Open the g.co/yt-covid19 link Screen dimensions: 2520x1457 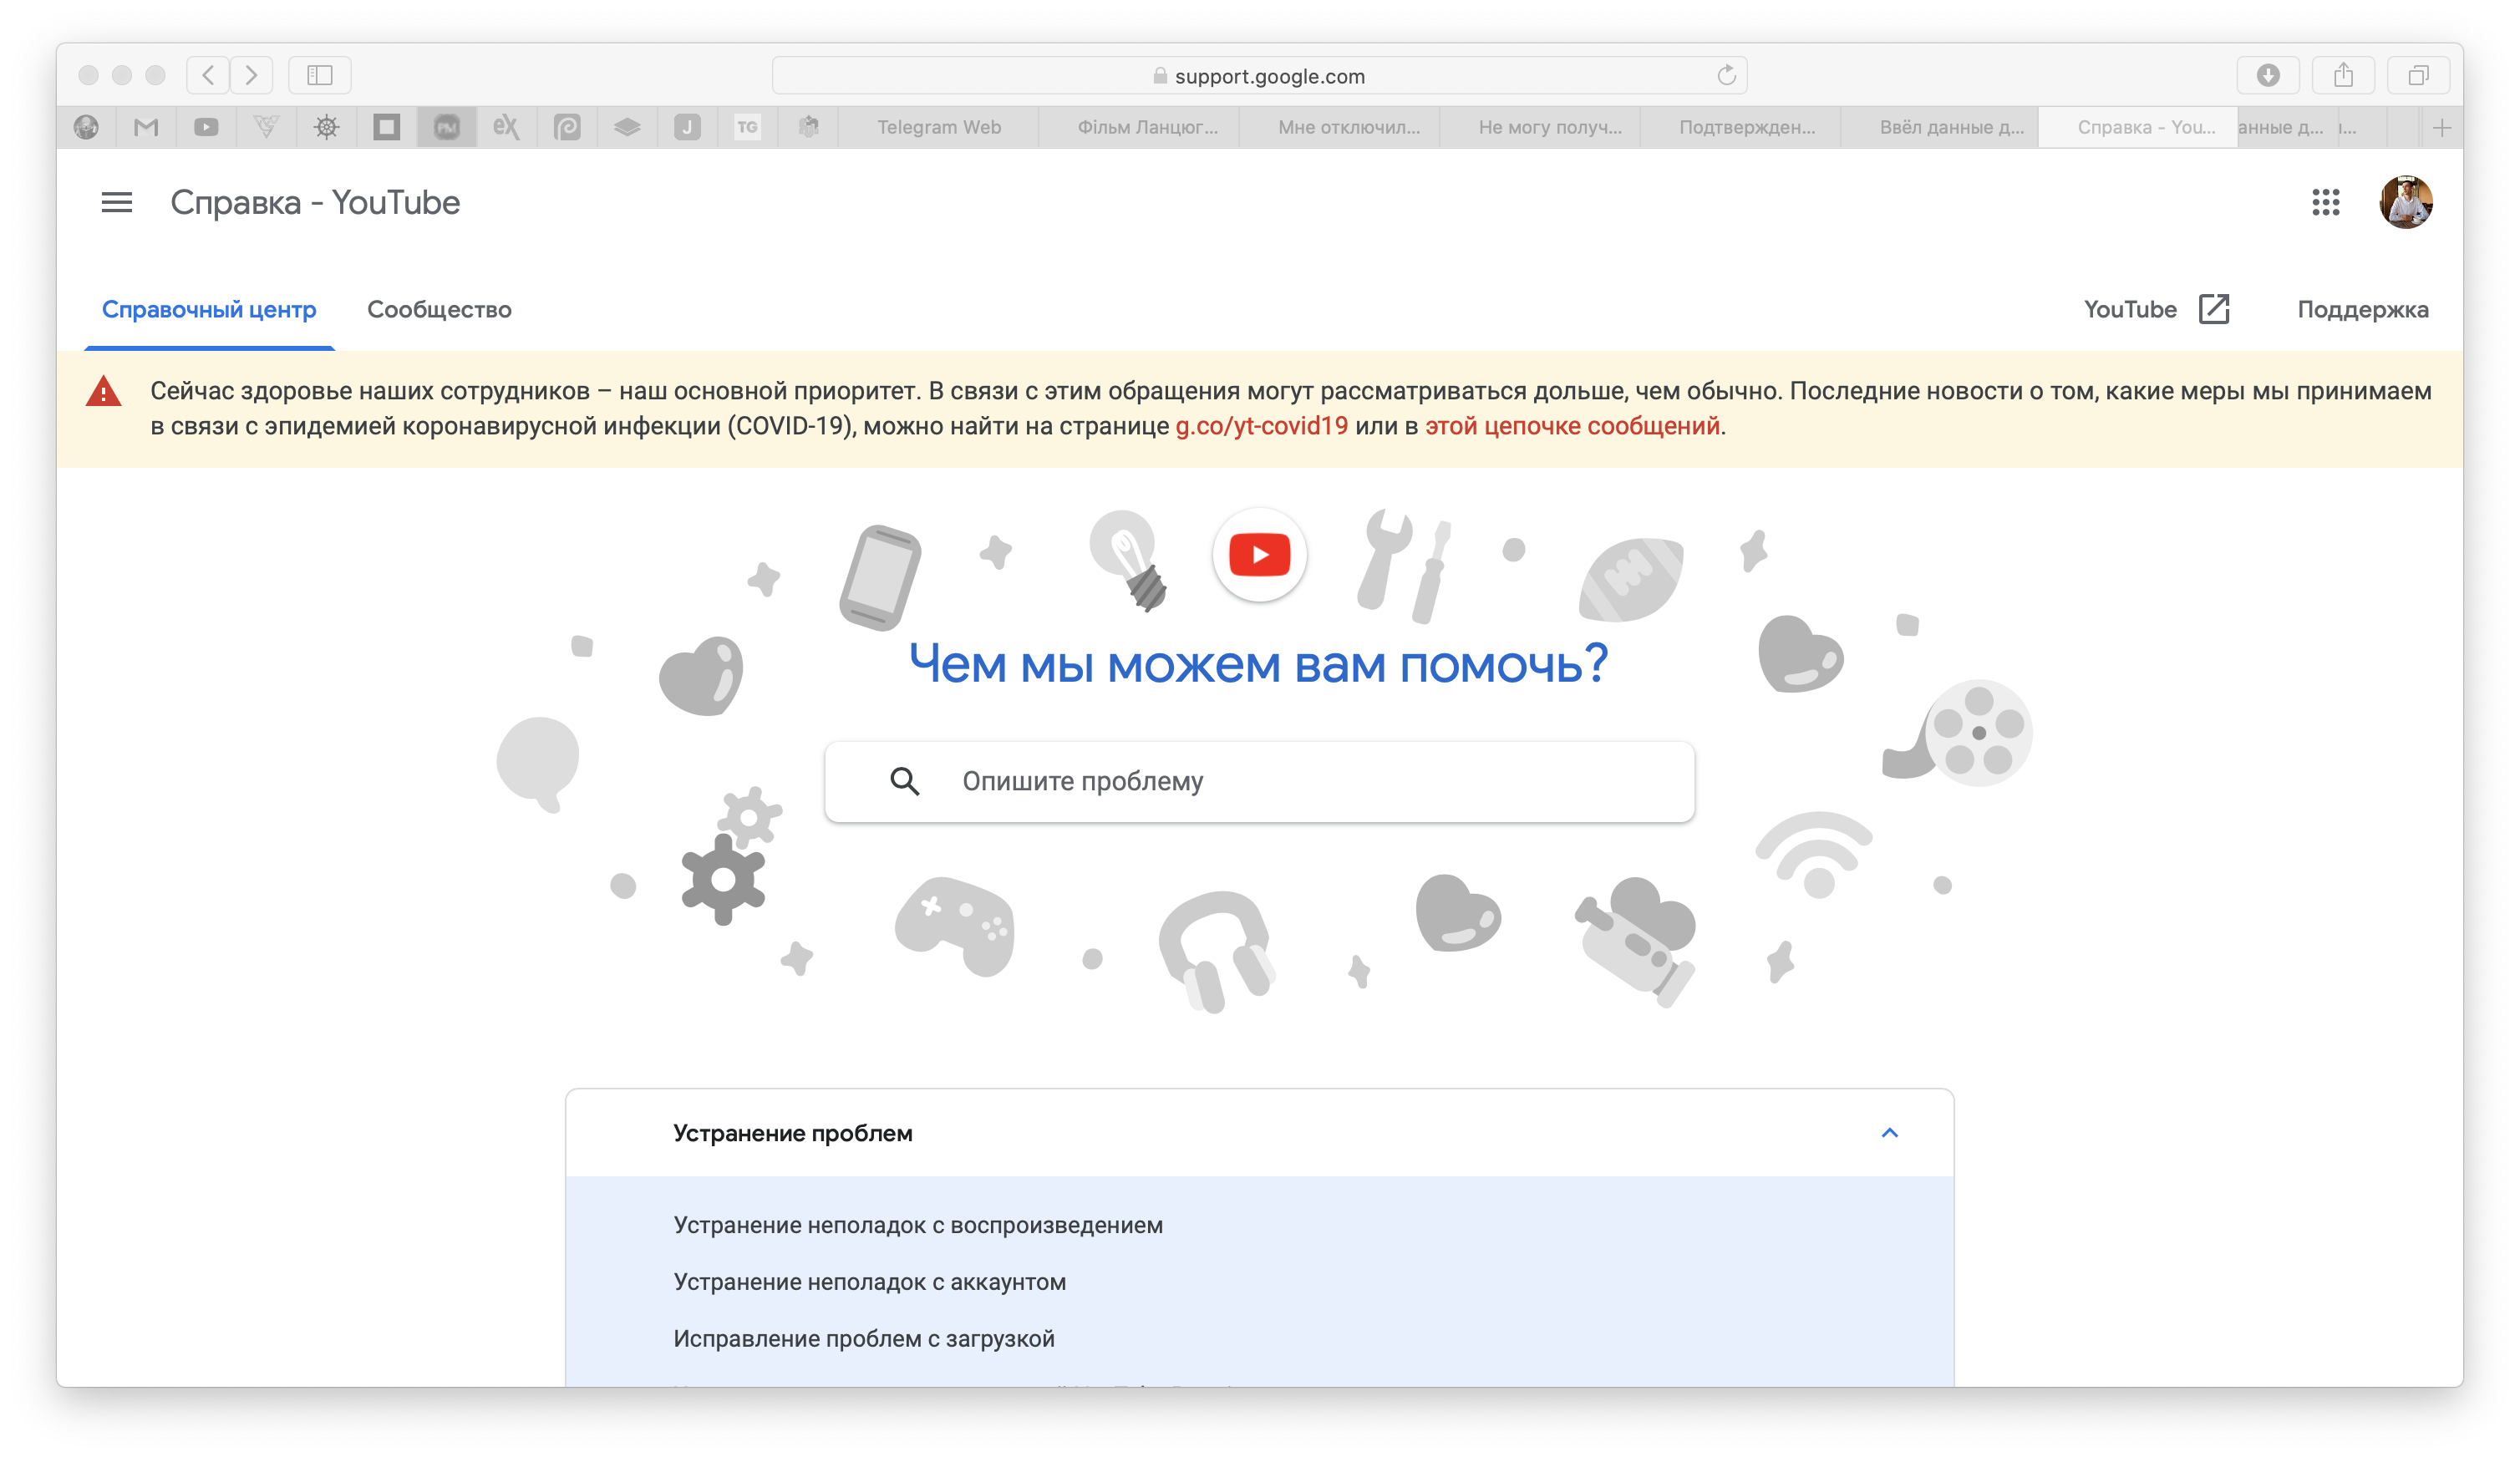(1261, 426)
